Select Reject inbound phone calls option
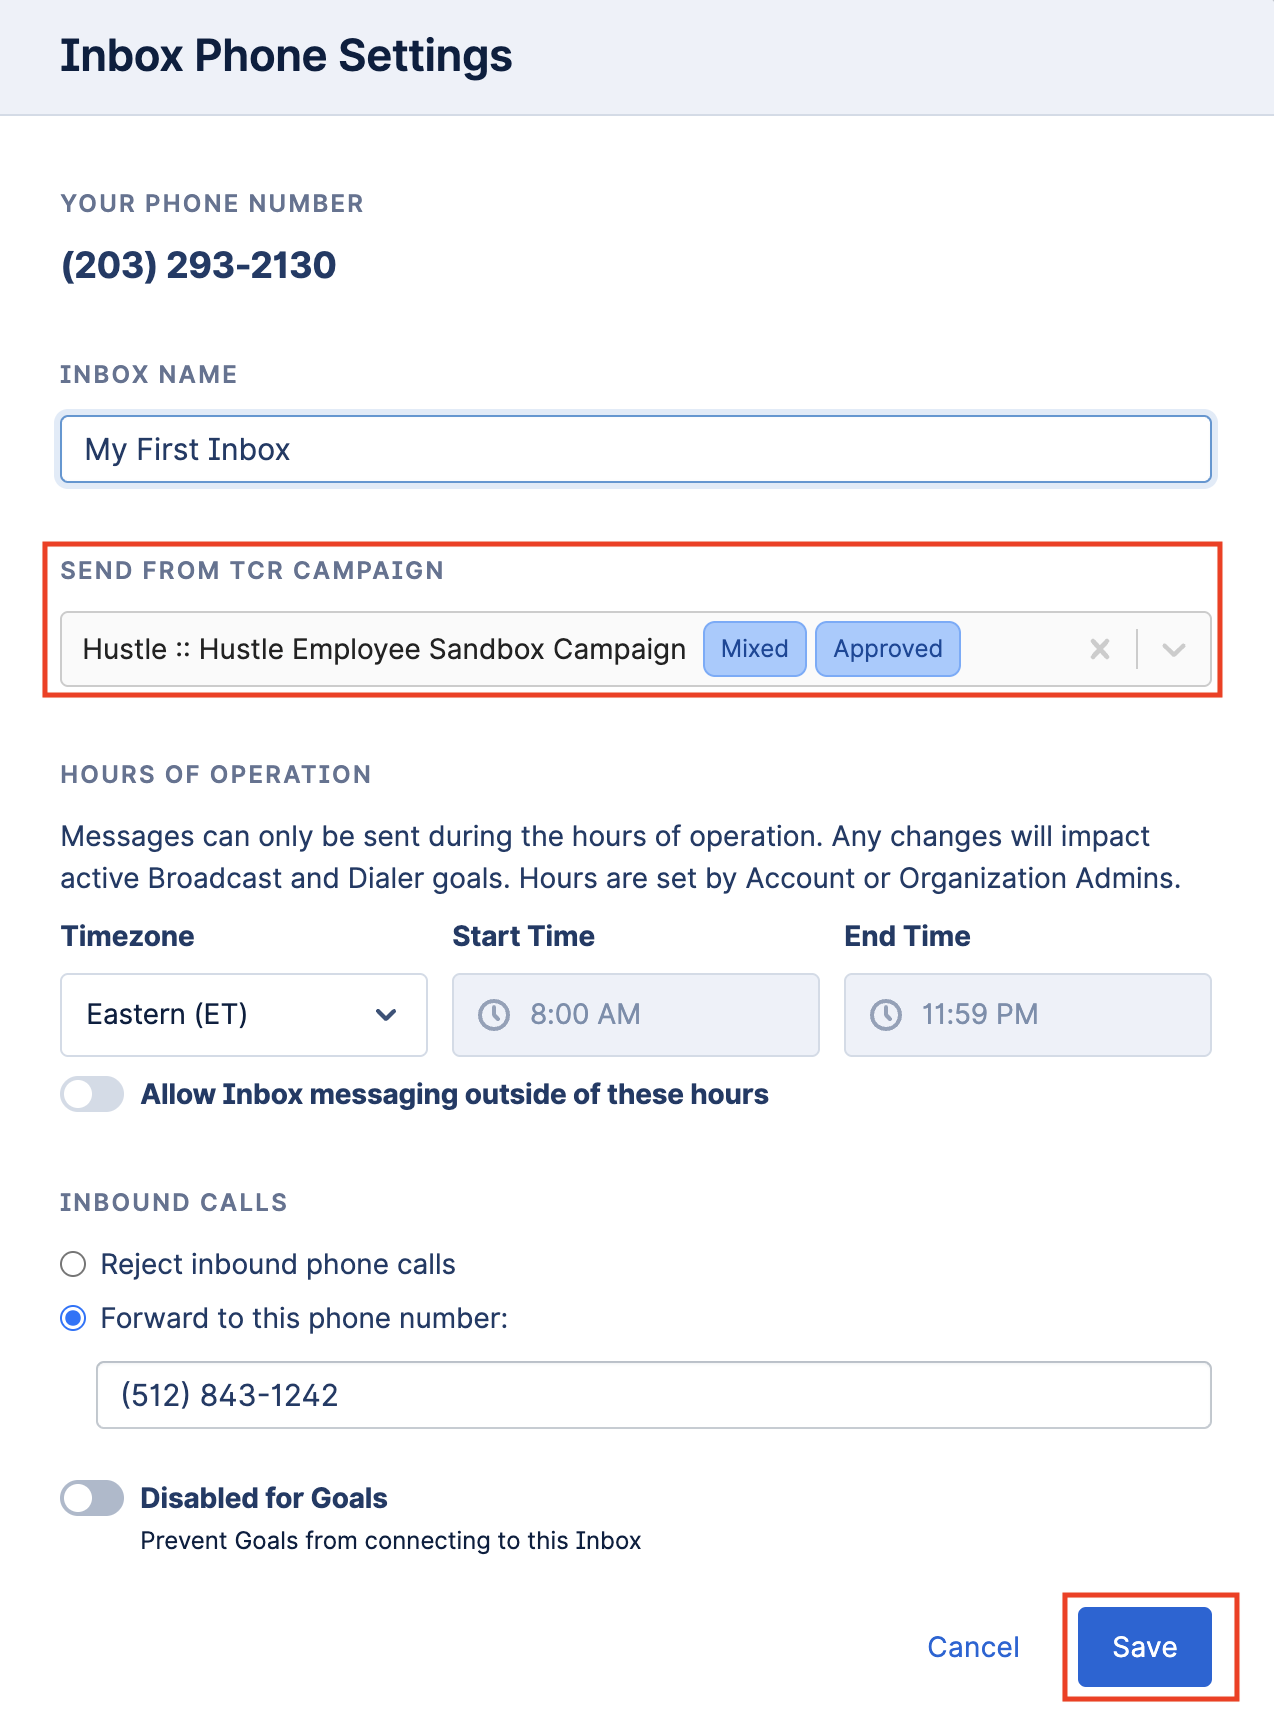1274x1730 pixels. (74, 1264)
